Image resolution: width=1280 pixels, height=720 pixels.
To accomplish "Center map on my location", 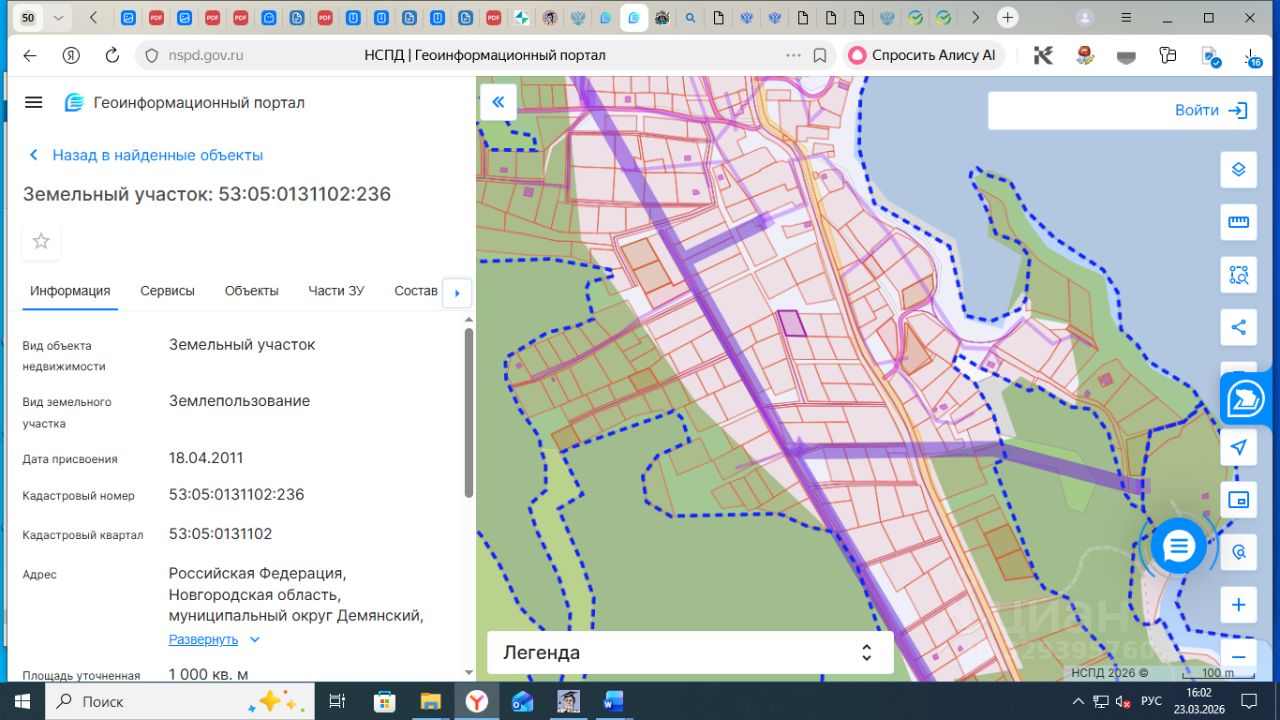I will click(1238, 447).
